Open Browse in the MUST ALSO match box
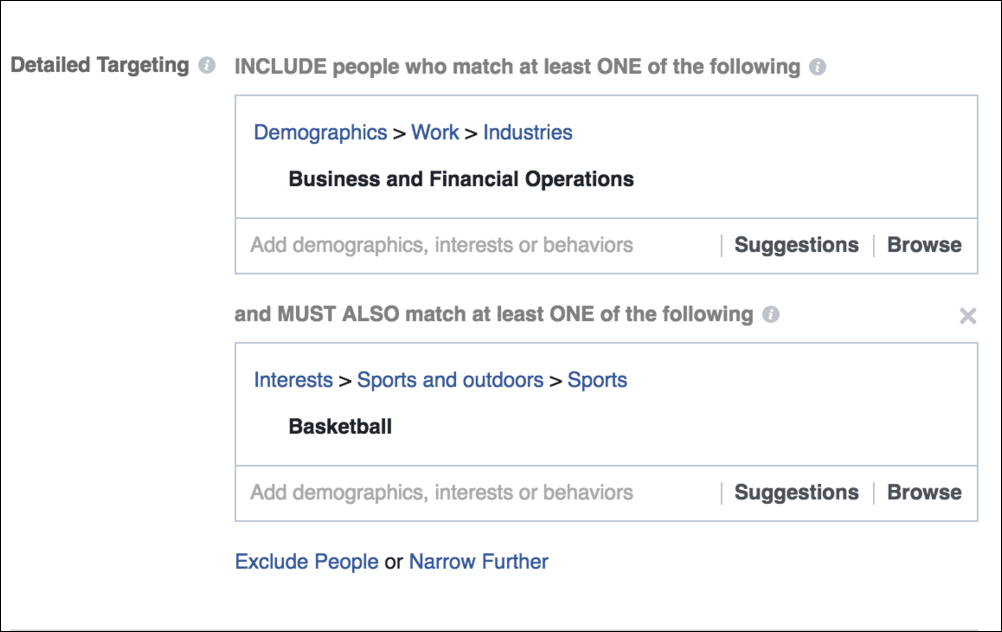 click(x=924, y=492)
